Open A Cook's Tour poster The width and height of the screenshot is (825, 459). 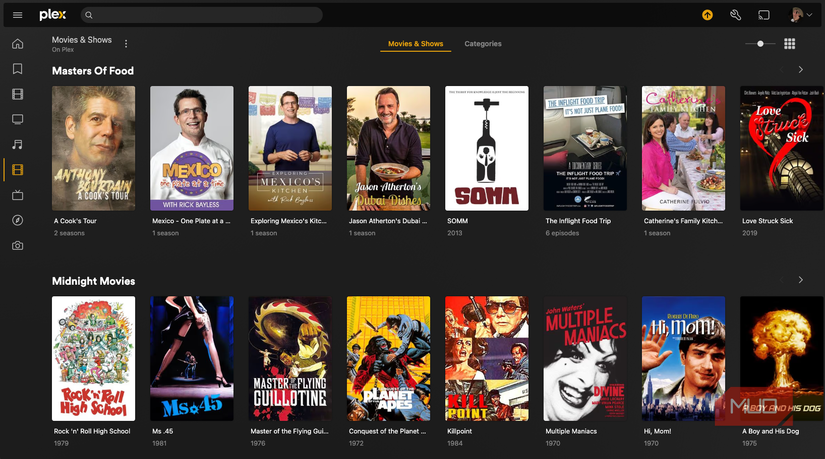point(93,148)
